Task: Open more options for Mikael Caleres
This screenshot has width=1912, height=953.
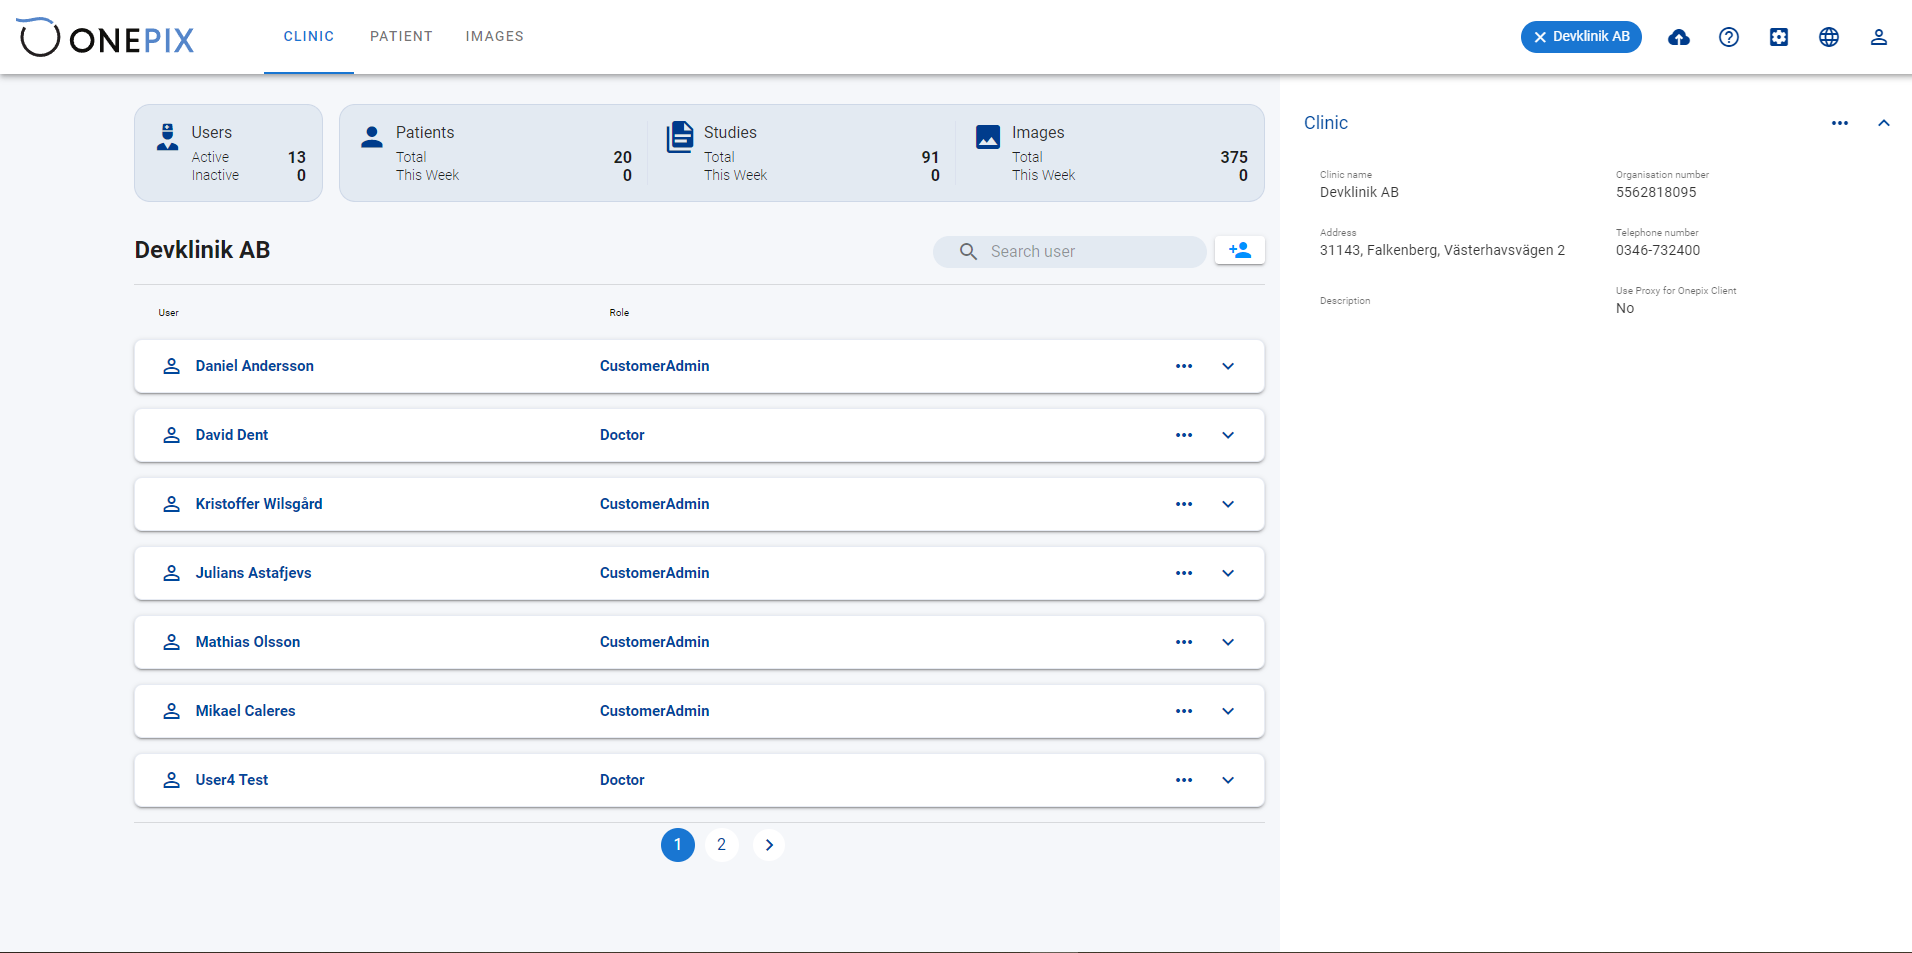Action: 1184,711
